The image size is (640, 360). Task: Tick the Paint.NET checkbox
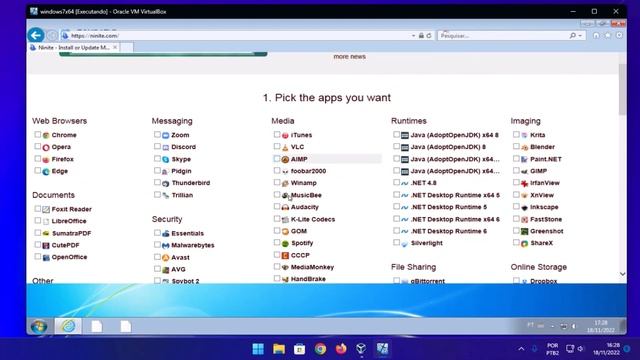(x=516, y=158)
